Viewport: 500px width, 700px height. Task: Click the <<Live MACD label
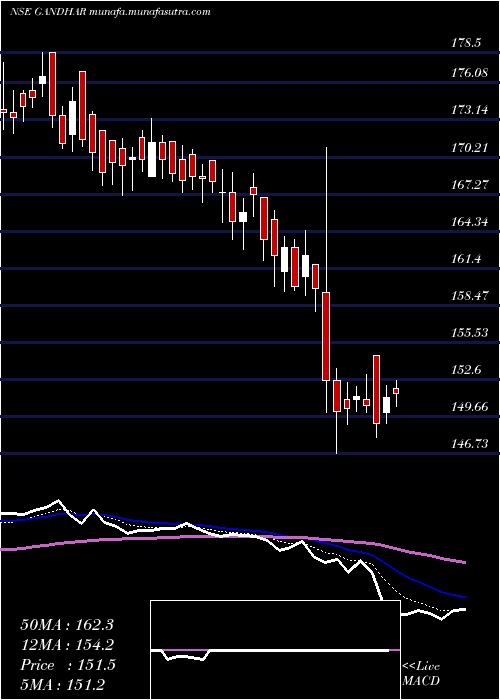tap(421, 674)
